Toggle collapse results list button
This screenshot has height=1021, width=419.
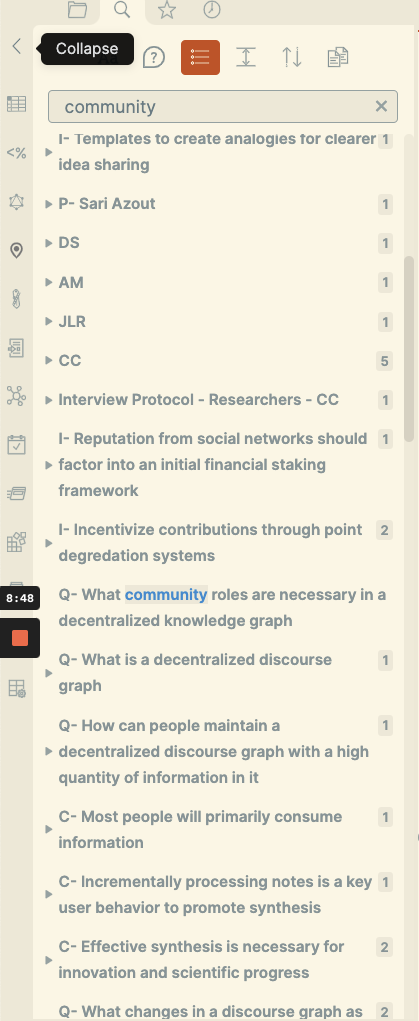click(200, 57)
